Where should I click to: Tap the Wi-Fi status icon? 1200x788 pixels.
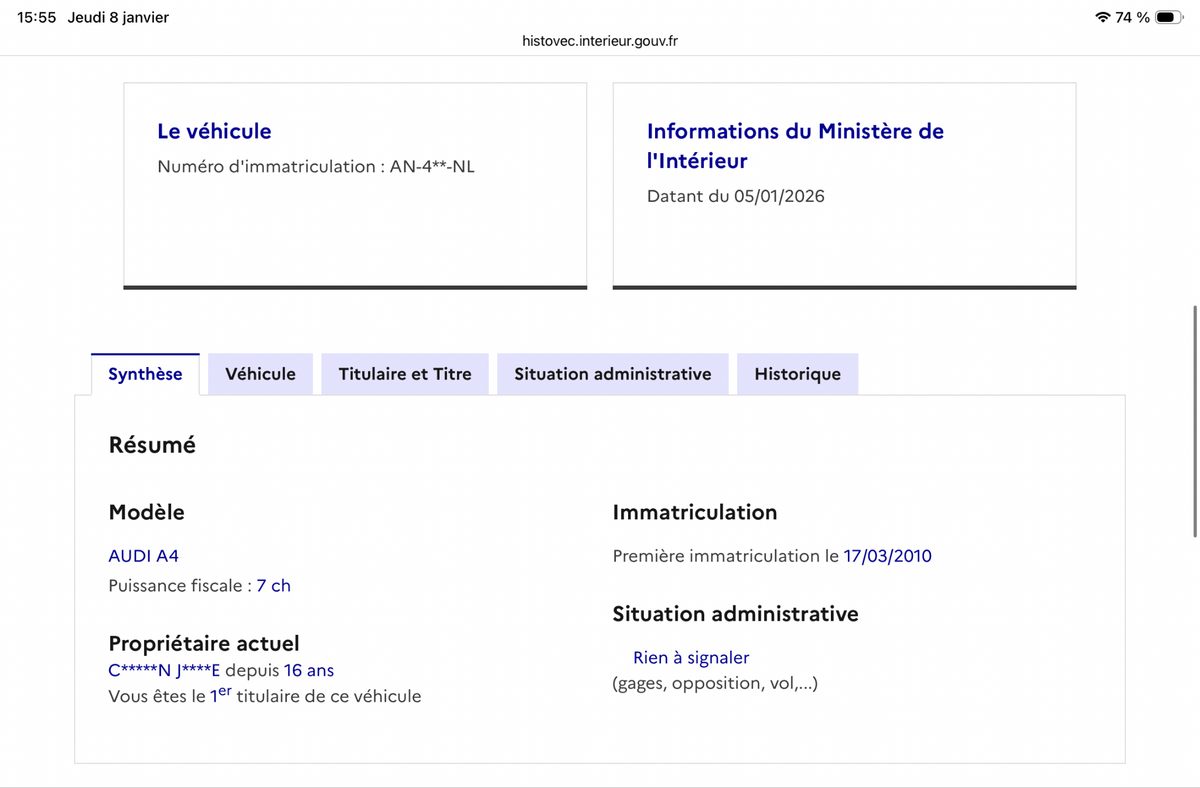1103,18
